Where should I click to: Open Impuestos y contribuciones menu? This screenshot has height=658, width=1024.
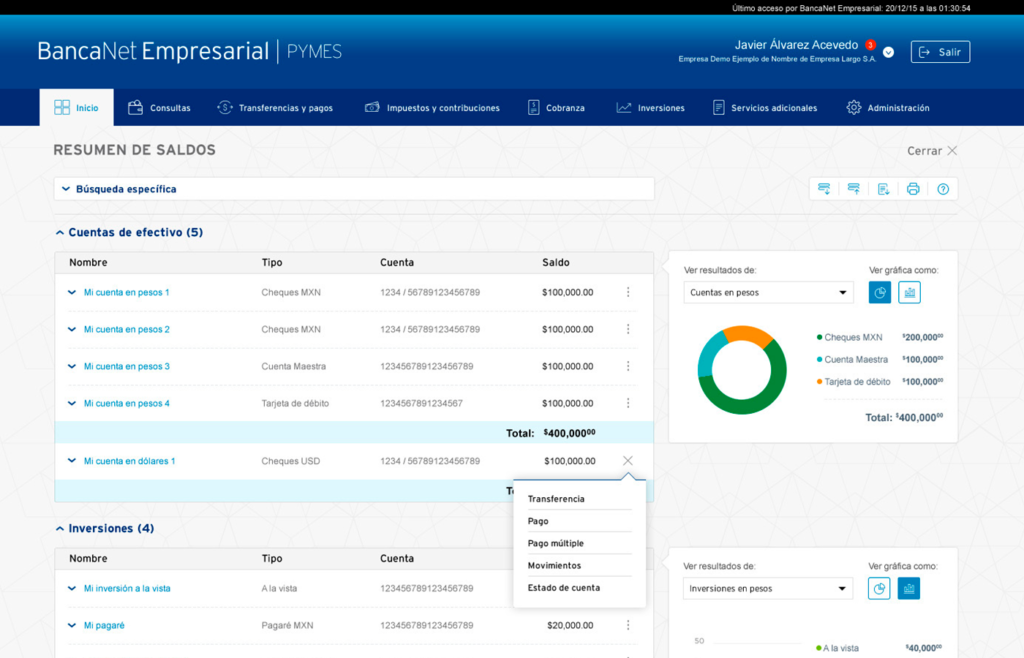(432, 108)
